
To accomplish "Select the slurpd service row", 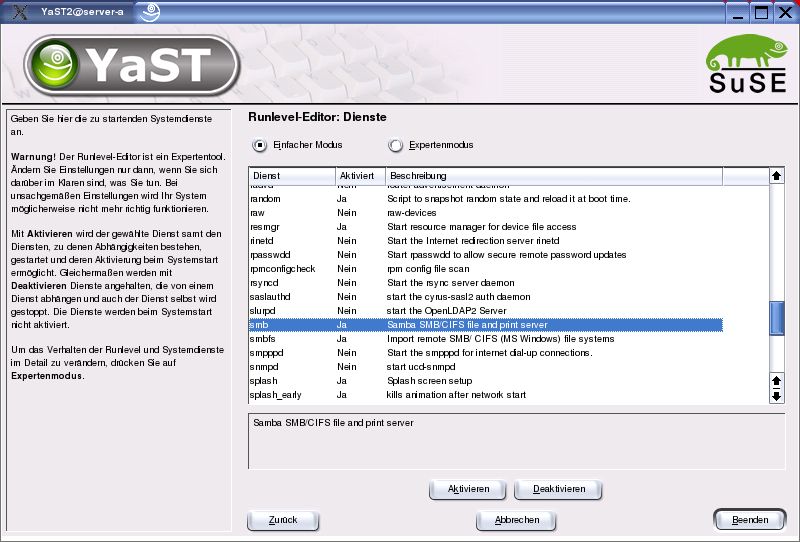I will (486, 311).
